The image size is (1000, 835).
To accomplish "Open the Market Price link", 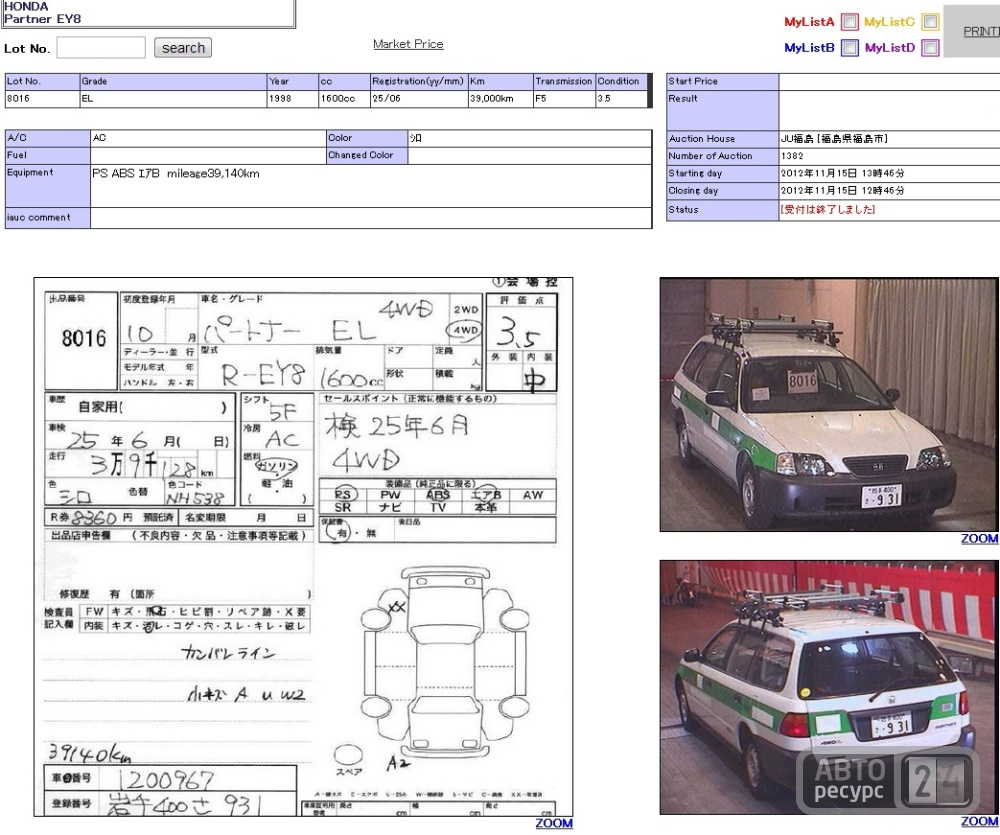I will point(408,44).
